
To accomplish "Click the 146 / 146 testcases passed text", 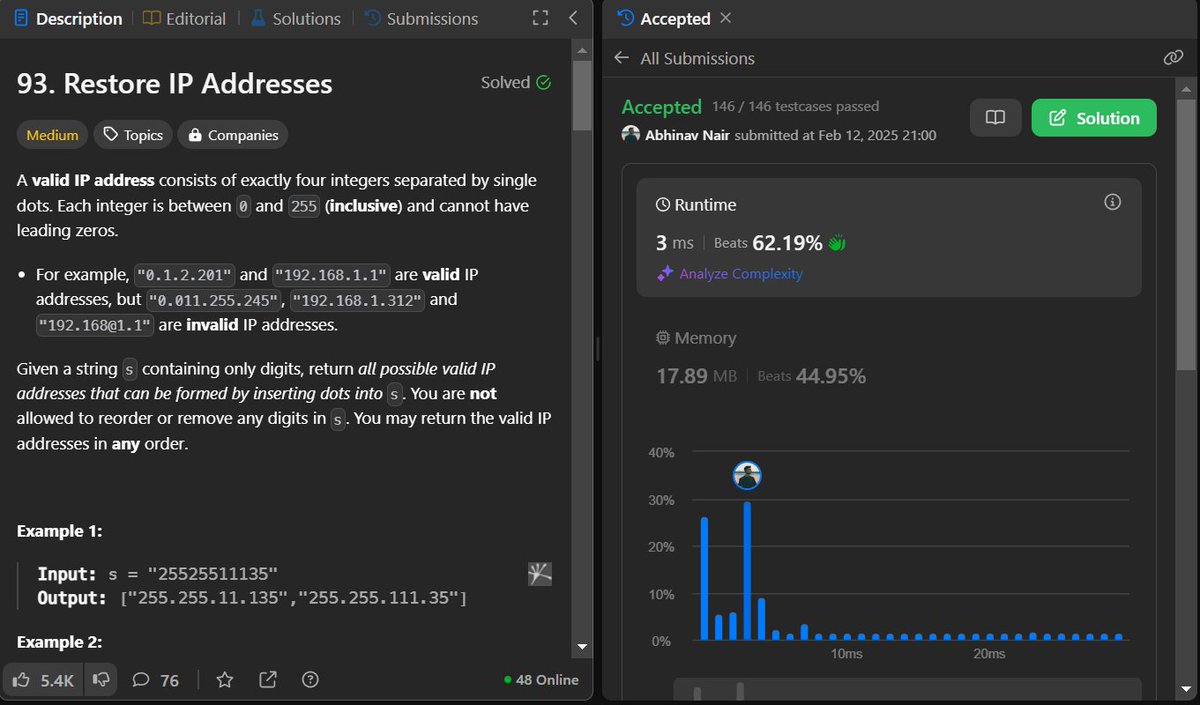I will [796, 106].
